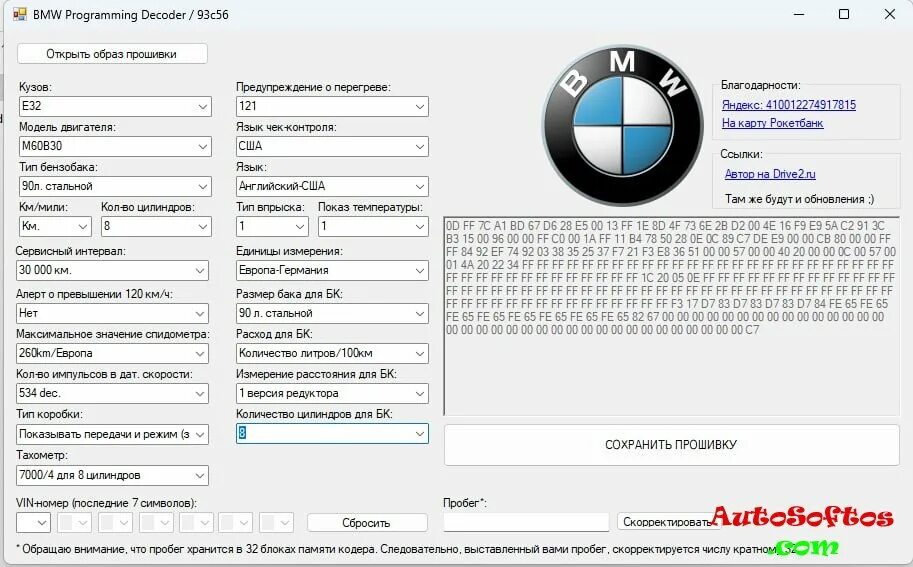Screen dimensions: 913x567
Task: Click the Пробег input field
Action: 526,522
